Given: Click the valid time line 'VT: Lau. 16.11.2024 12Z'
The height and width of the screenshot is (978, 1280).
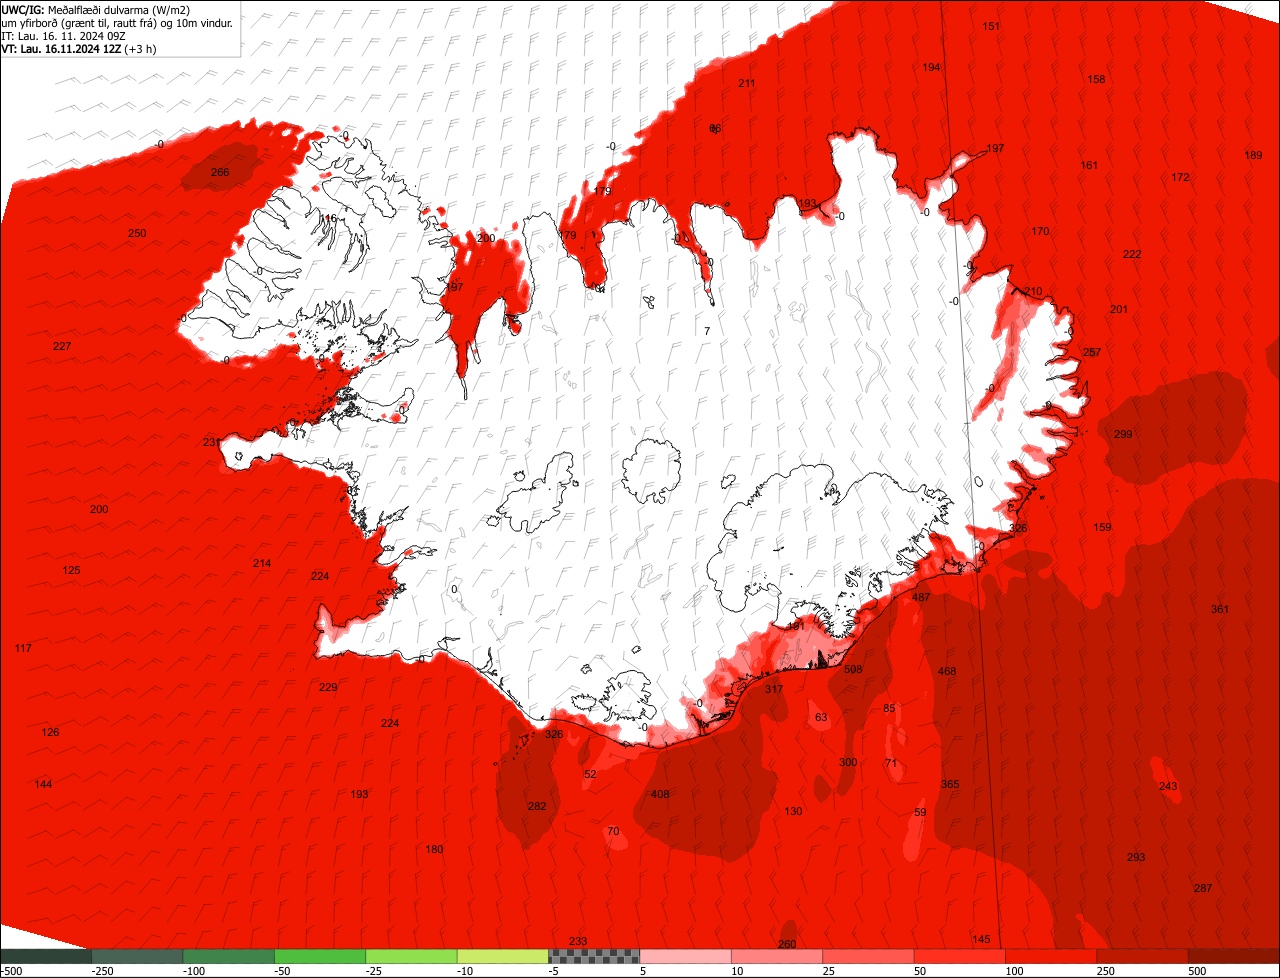Looking at the screenshot, I should (61, 48).
